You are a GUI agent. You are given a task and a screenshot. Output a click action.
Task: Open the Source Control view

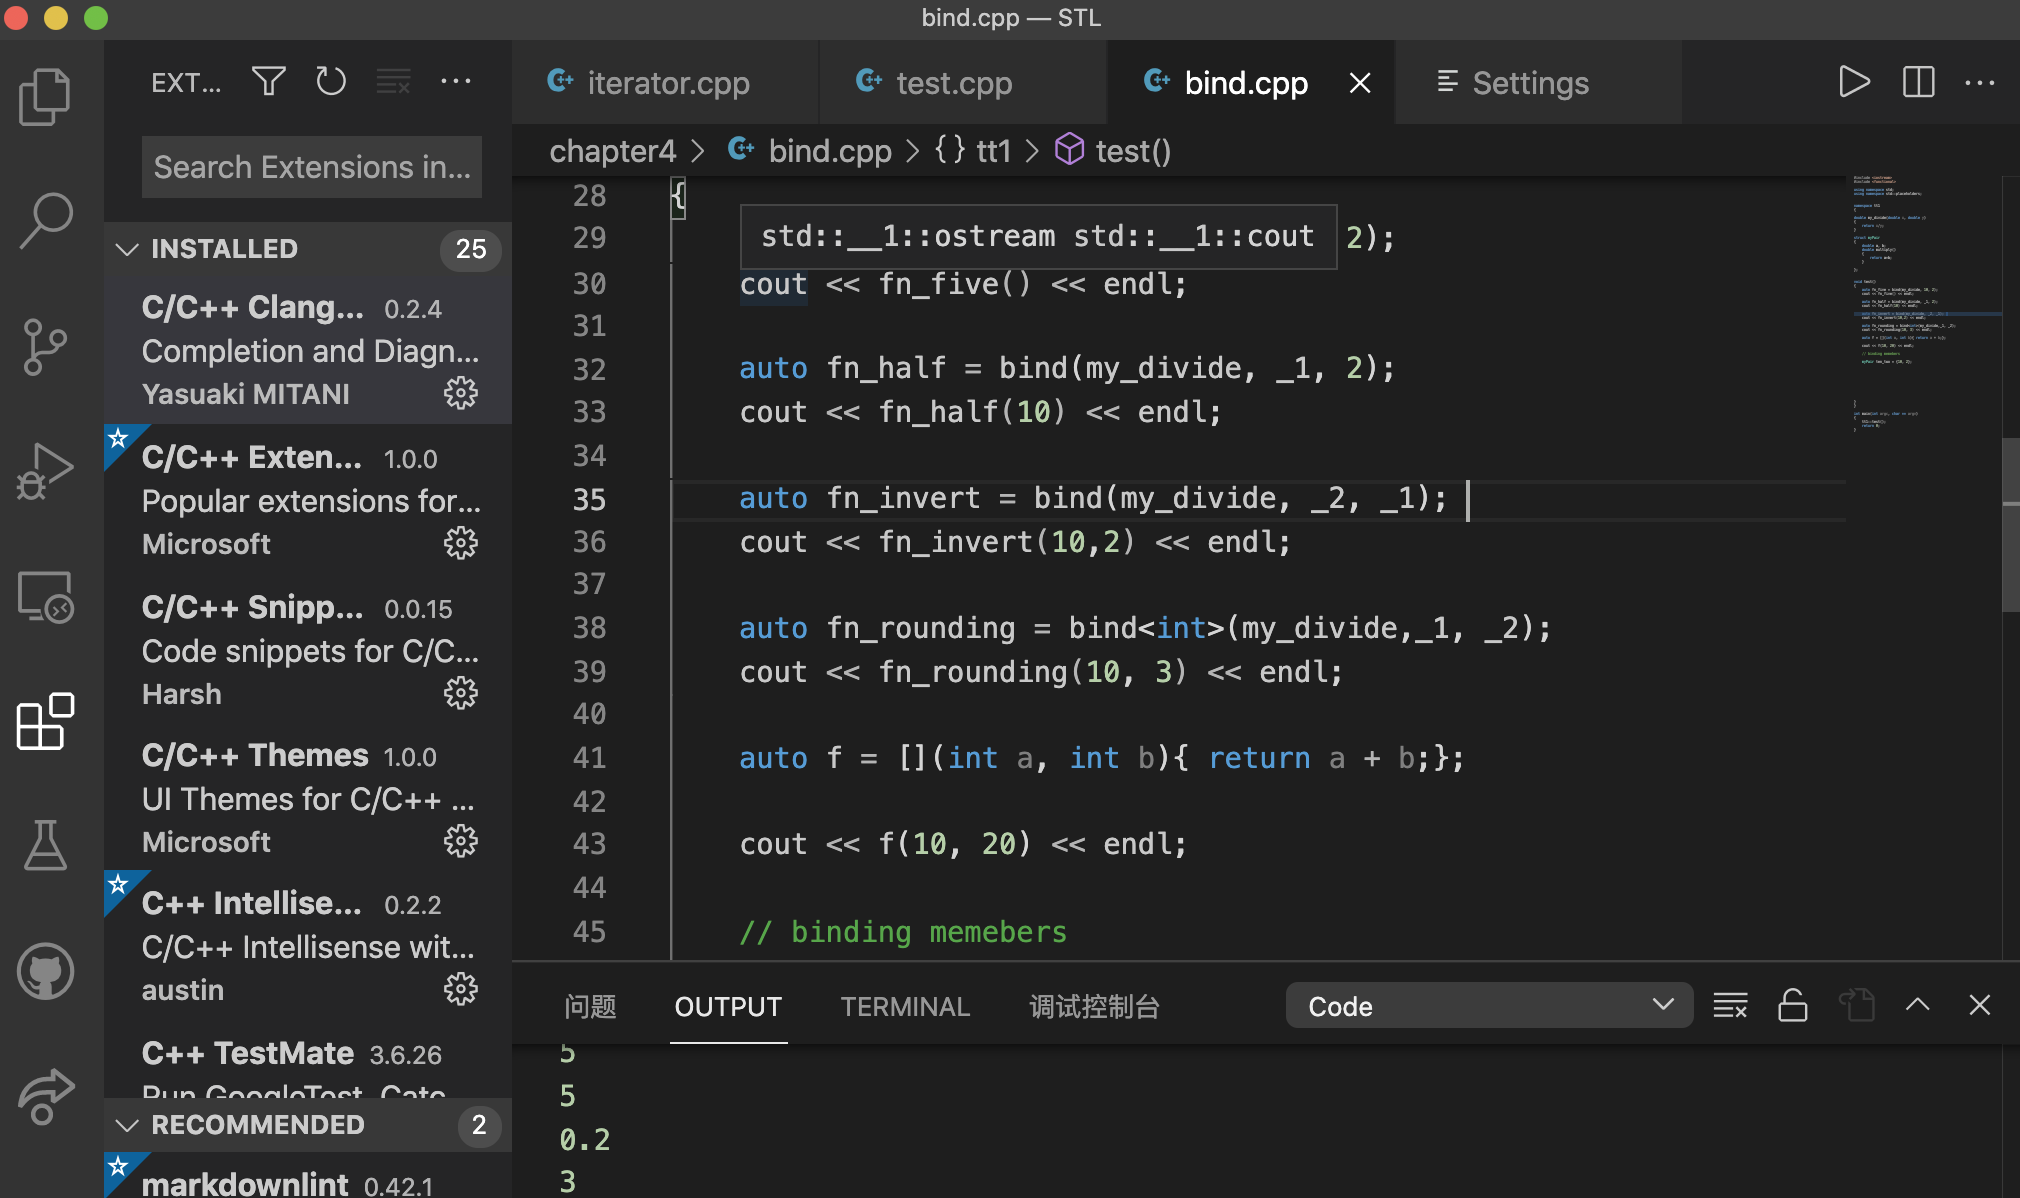46,346
